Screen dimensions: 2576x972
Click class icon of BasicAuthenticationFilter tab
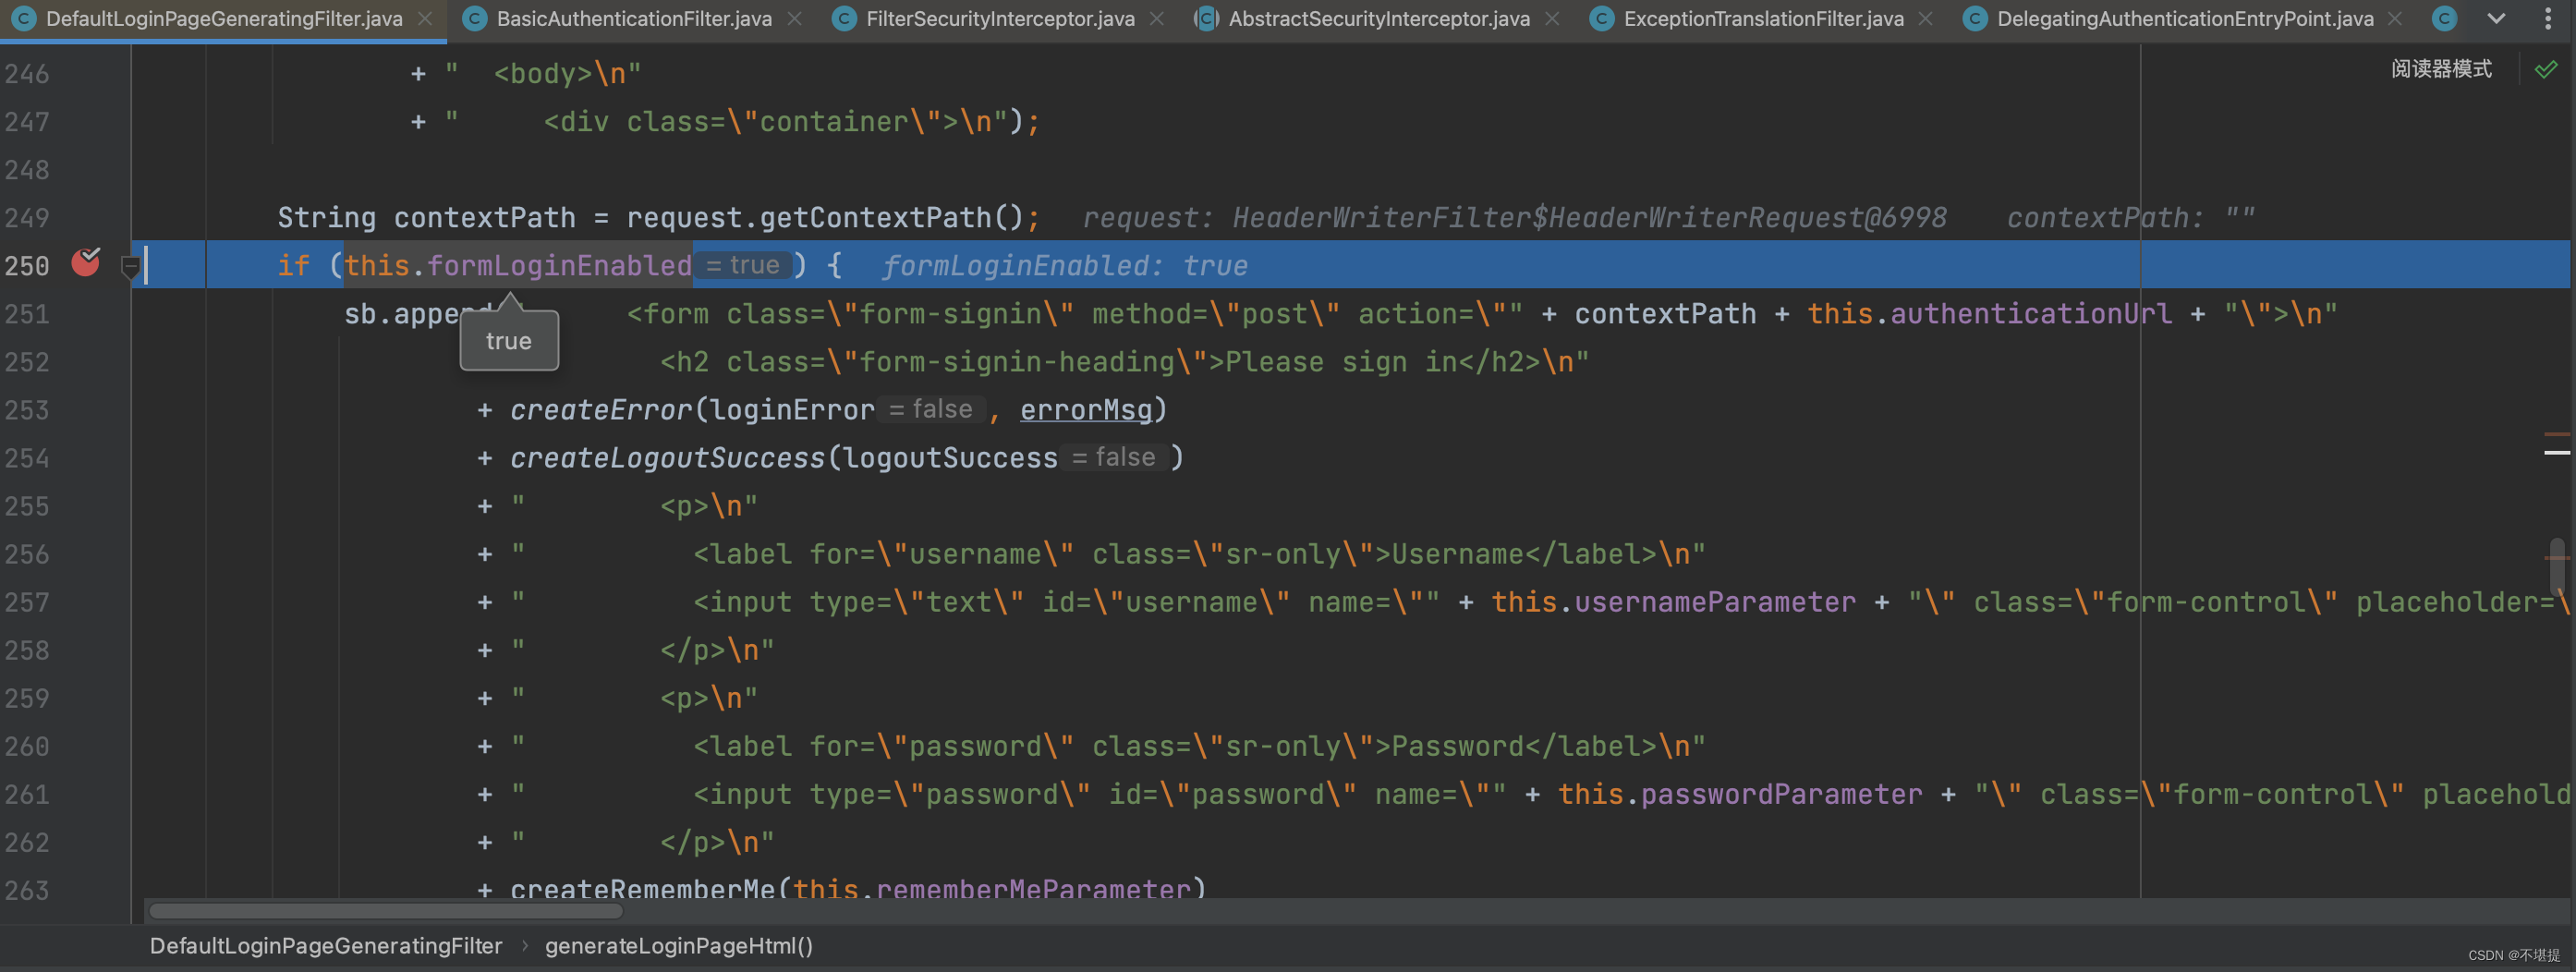[475, 19]
